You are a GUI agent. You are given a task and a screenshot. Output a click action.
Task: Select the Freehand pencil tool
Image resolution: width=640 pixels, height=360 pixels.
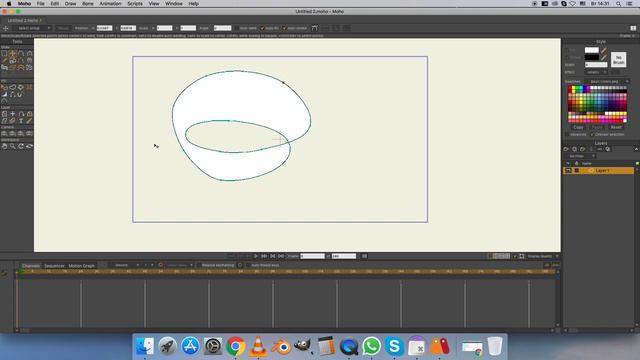[x=4, y=60]
